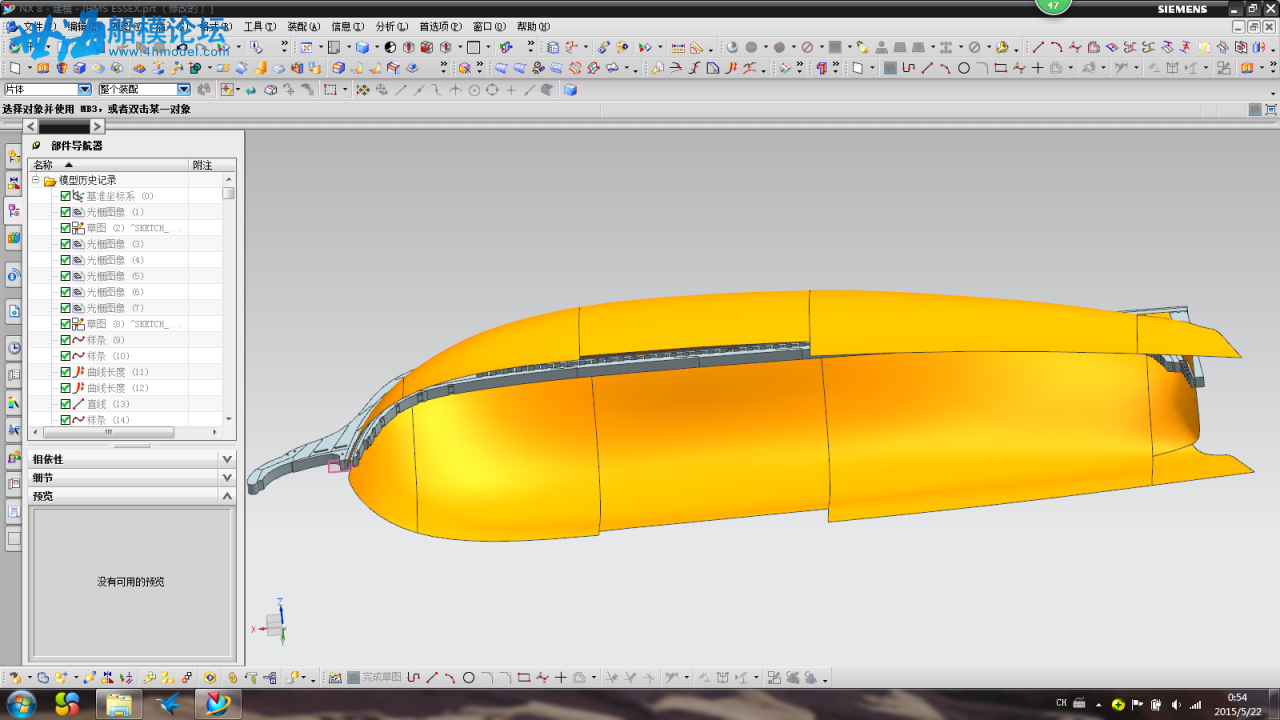Click the blue solid cube icon in selection bar
Image resolution: width=1280 pixels, height=720 pixels.
(570, 89)
